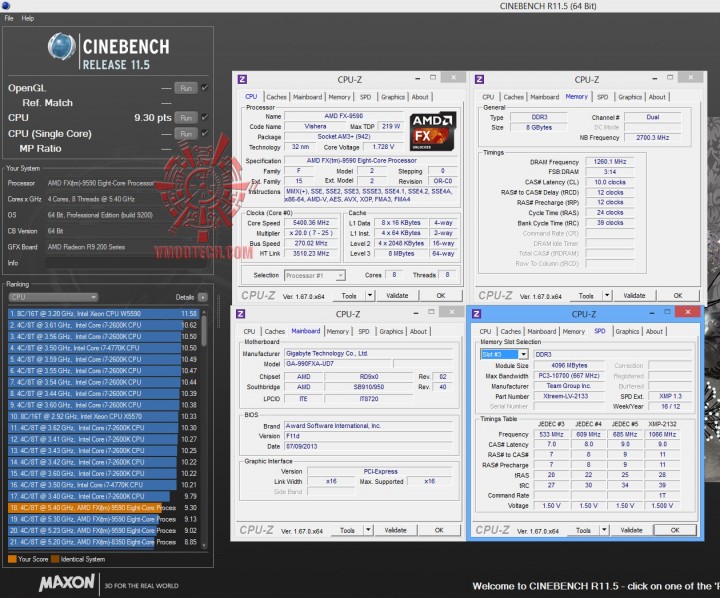Run the OpenGL benchmark
Image resolution: width=720 pixels, height=598 pixels.
coord(186,88)
